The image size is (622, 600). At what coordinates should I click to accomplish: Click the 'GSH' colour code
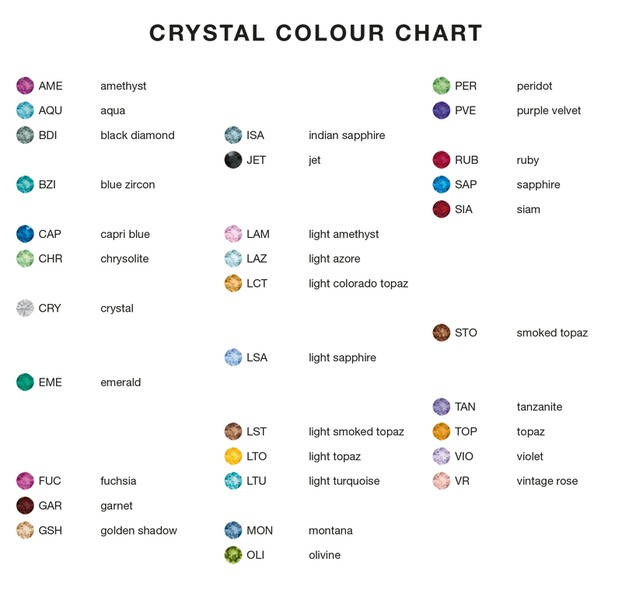pos(50,530)
